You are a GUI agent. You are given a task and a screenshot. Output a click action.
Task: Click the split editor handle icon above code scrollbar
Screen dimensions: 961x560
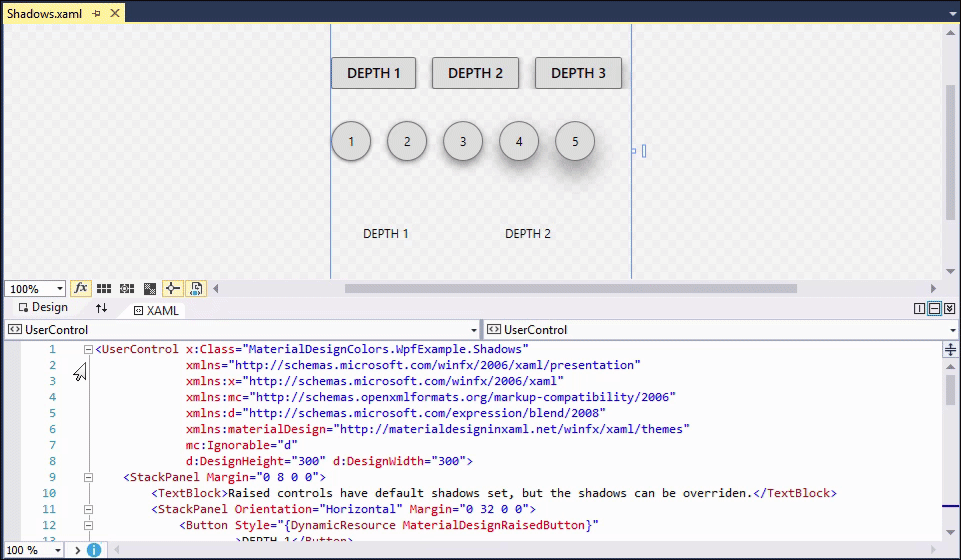click(x=950, y=350)
